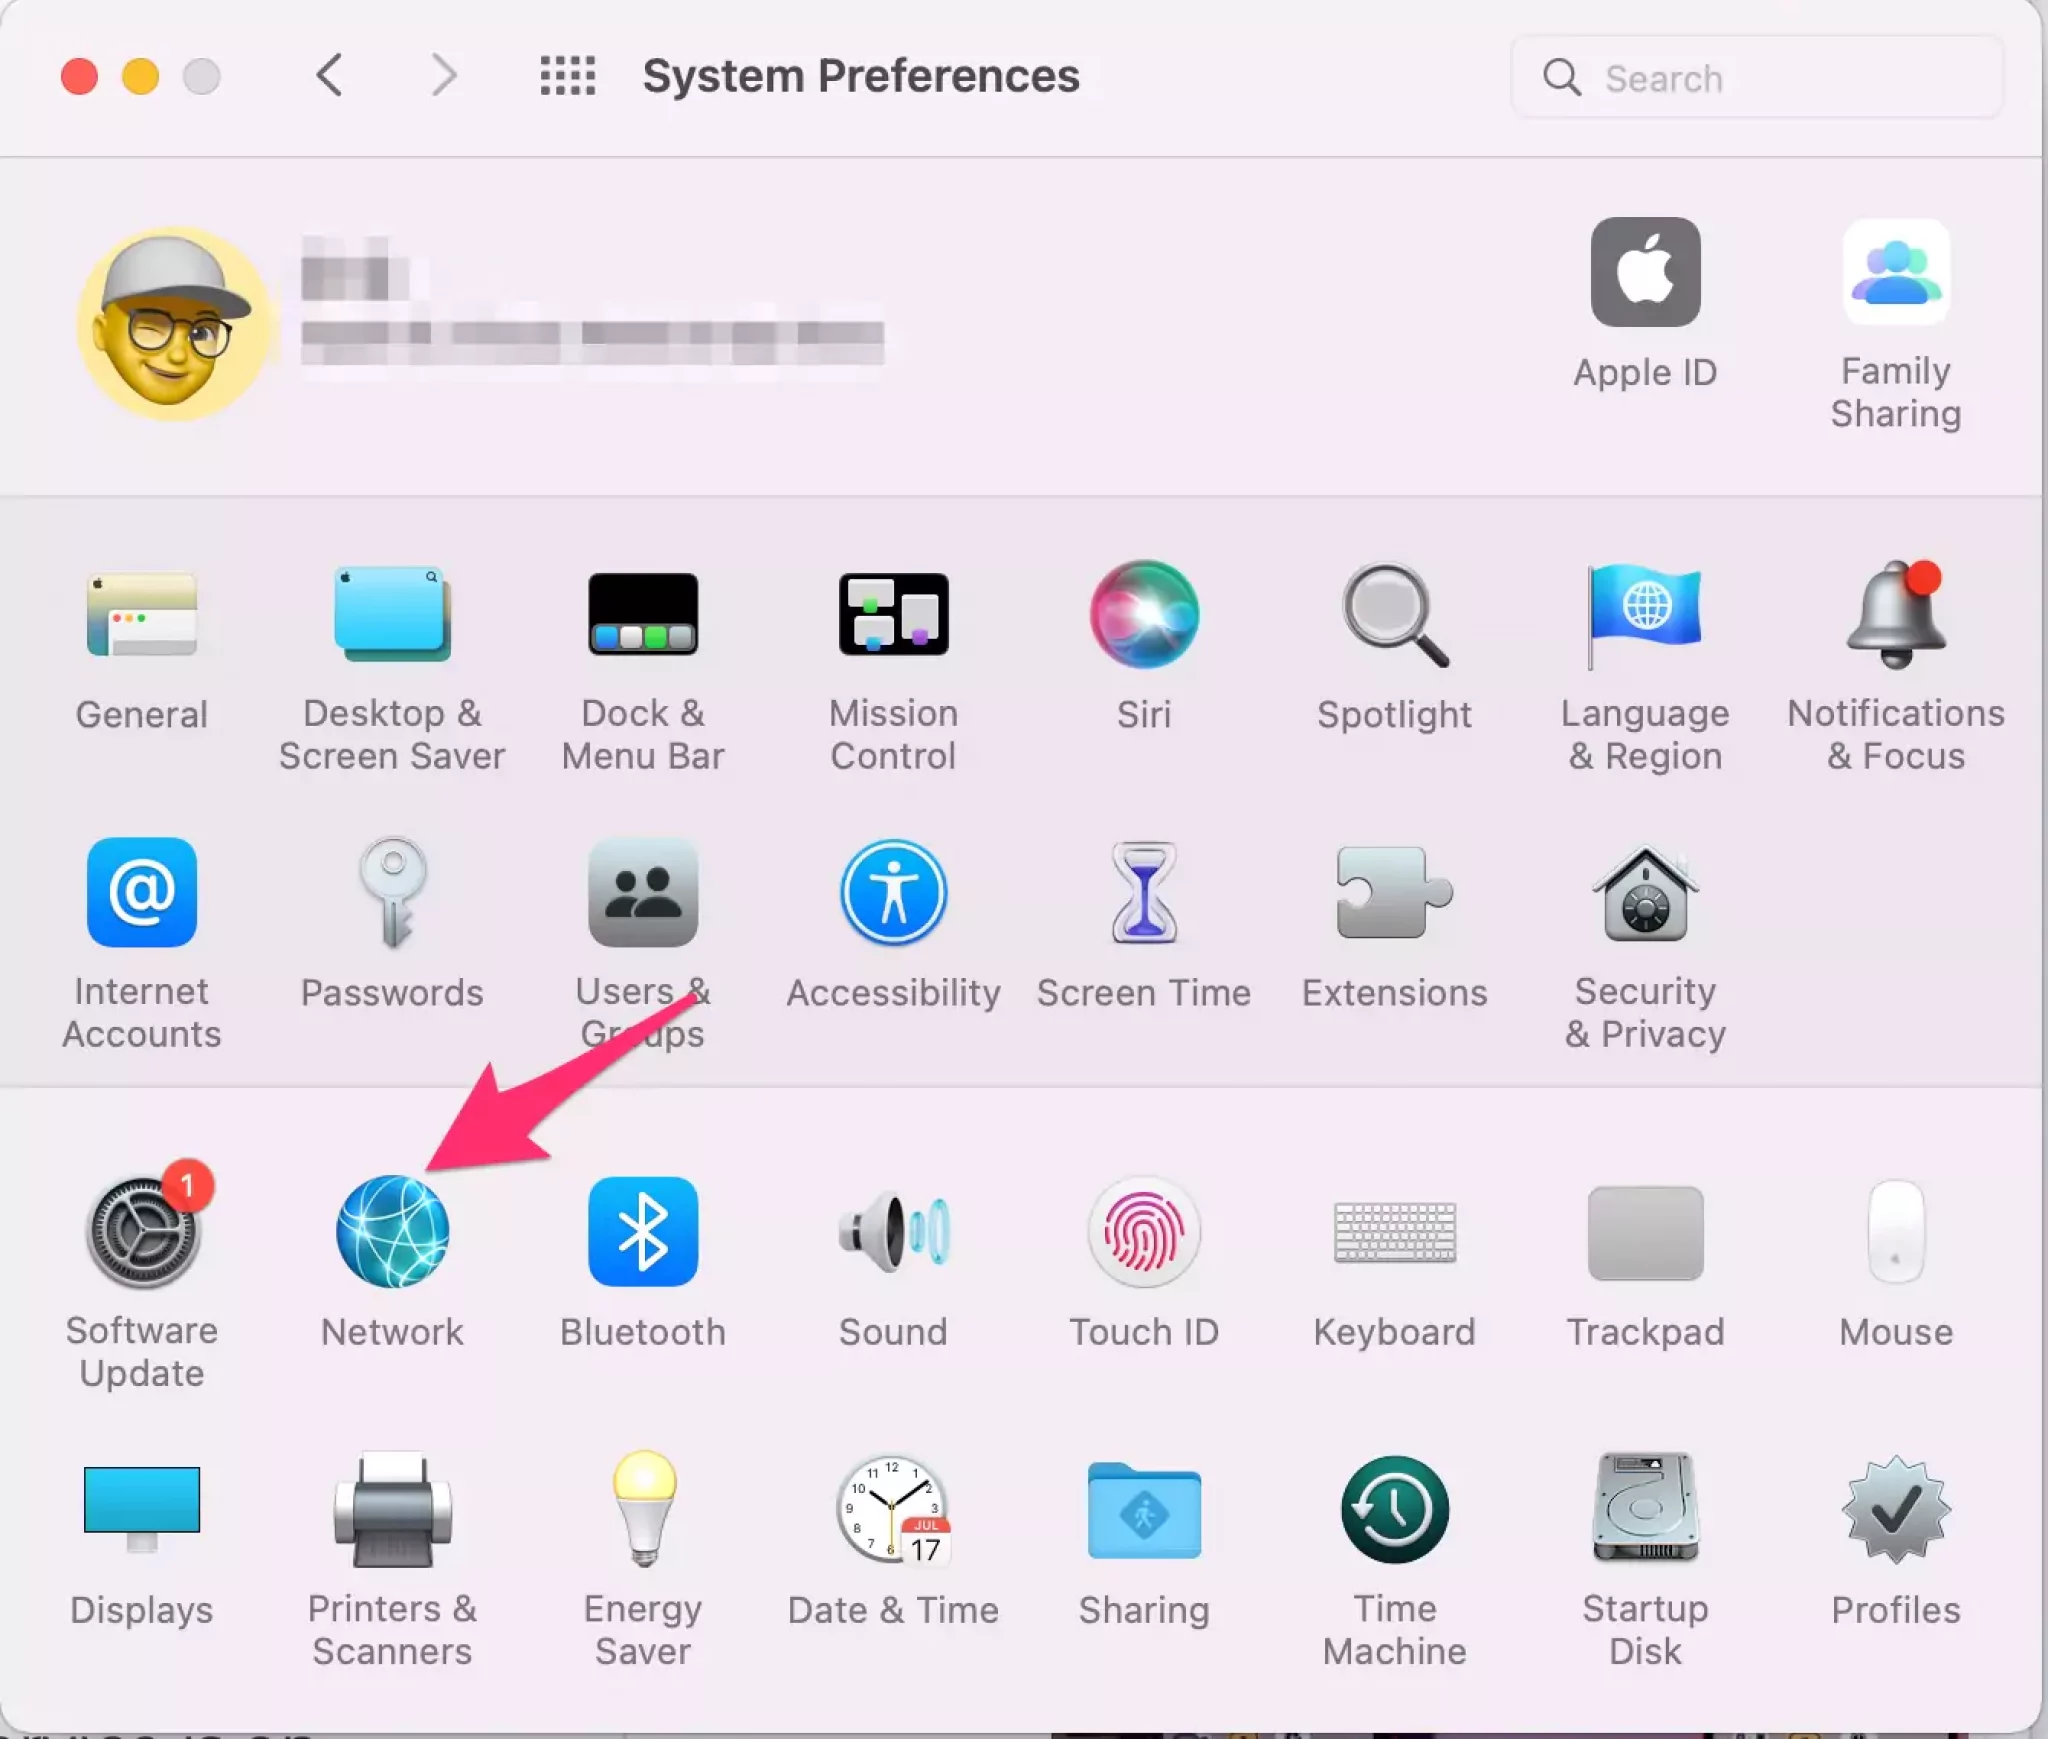
Task: Open Touch ID settings
Action: coord(1144,1231)
